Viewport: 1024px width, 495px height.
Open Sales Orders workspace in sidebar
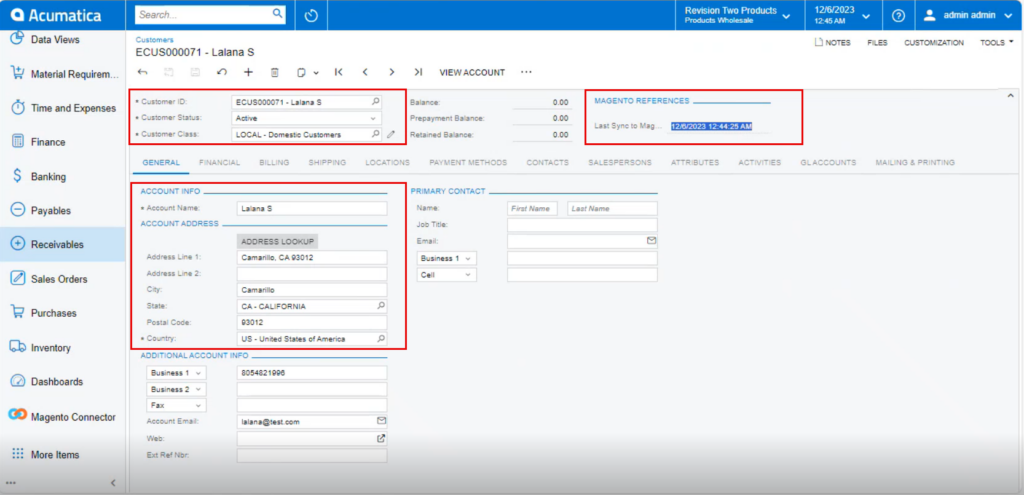pyautogui.click(x=63, y=279)
